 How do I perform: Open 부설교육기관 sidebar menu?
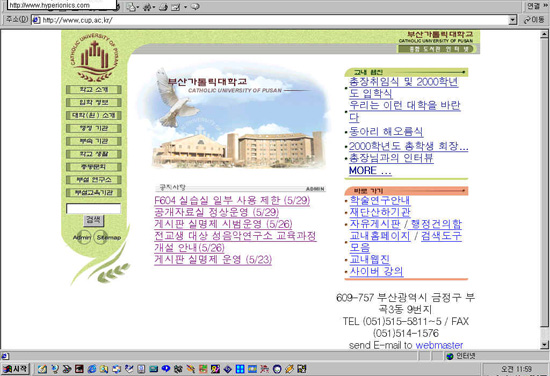coord(94,193)
